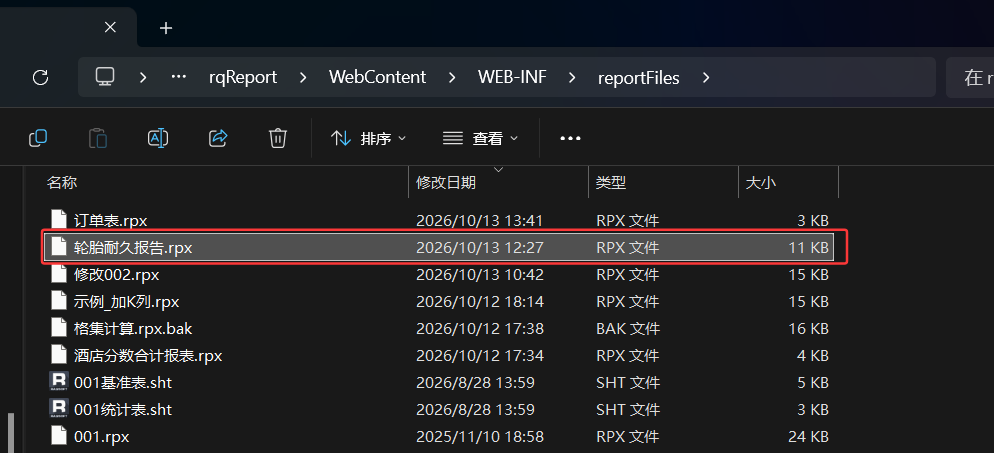The width and height of the screenshot is (994, 453).
Task: Open a new Explorer tab
Action: pos(166,28)
